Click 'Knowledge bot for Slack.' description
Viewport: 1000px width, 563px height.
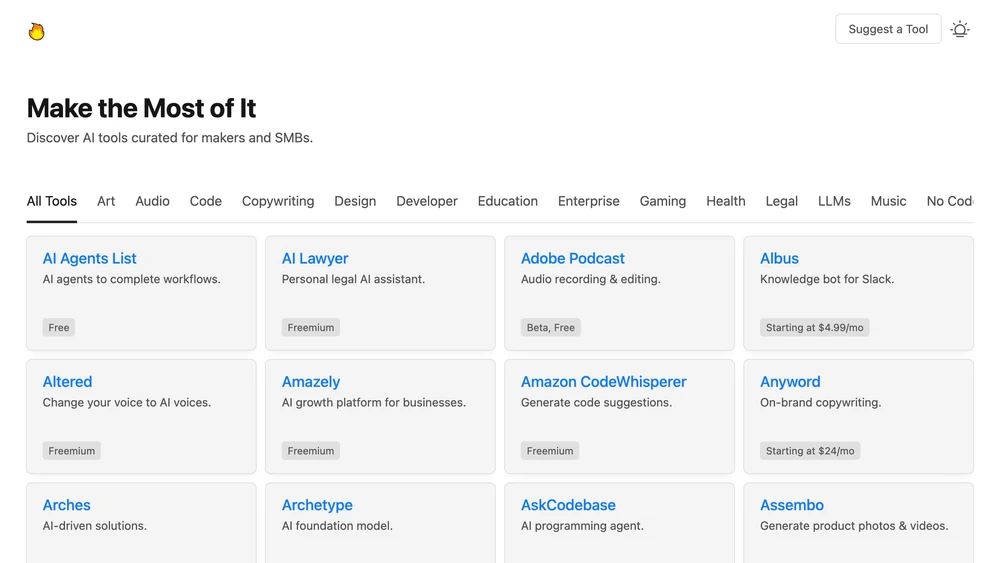pyautogui.click(x=827, y=279)
